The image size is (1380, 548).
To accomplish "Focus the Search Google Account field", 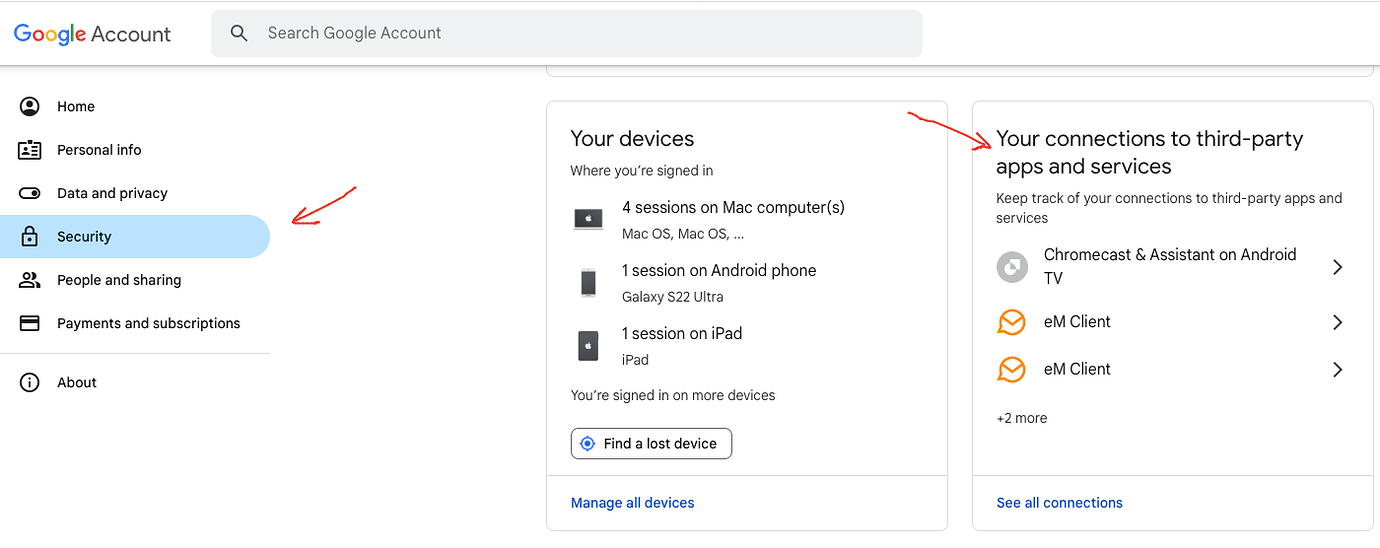I will click(566, 33).
